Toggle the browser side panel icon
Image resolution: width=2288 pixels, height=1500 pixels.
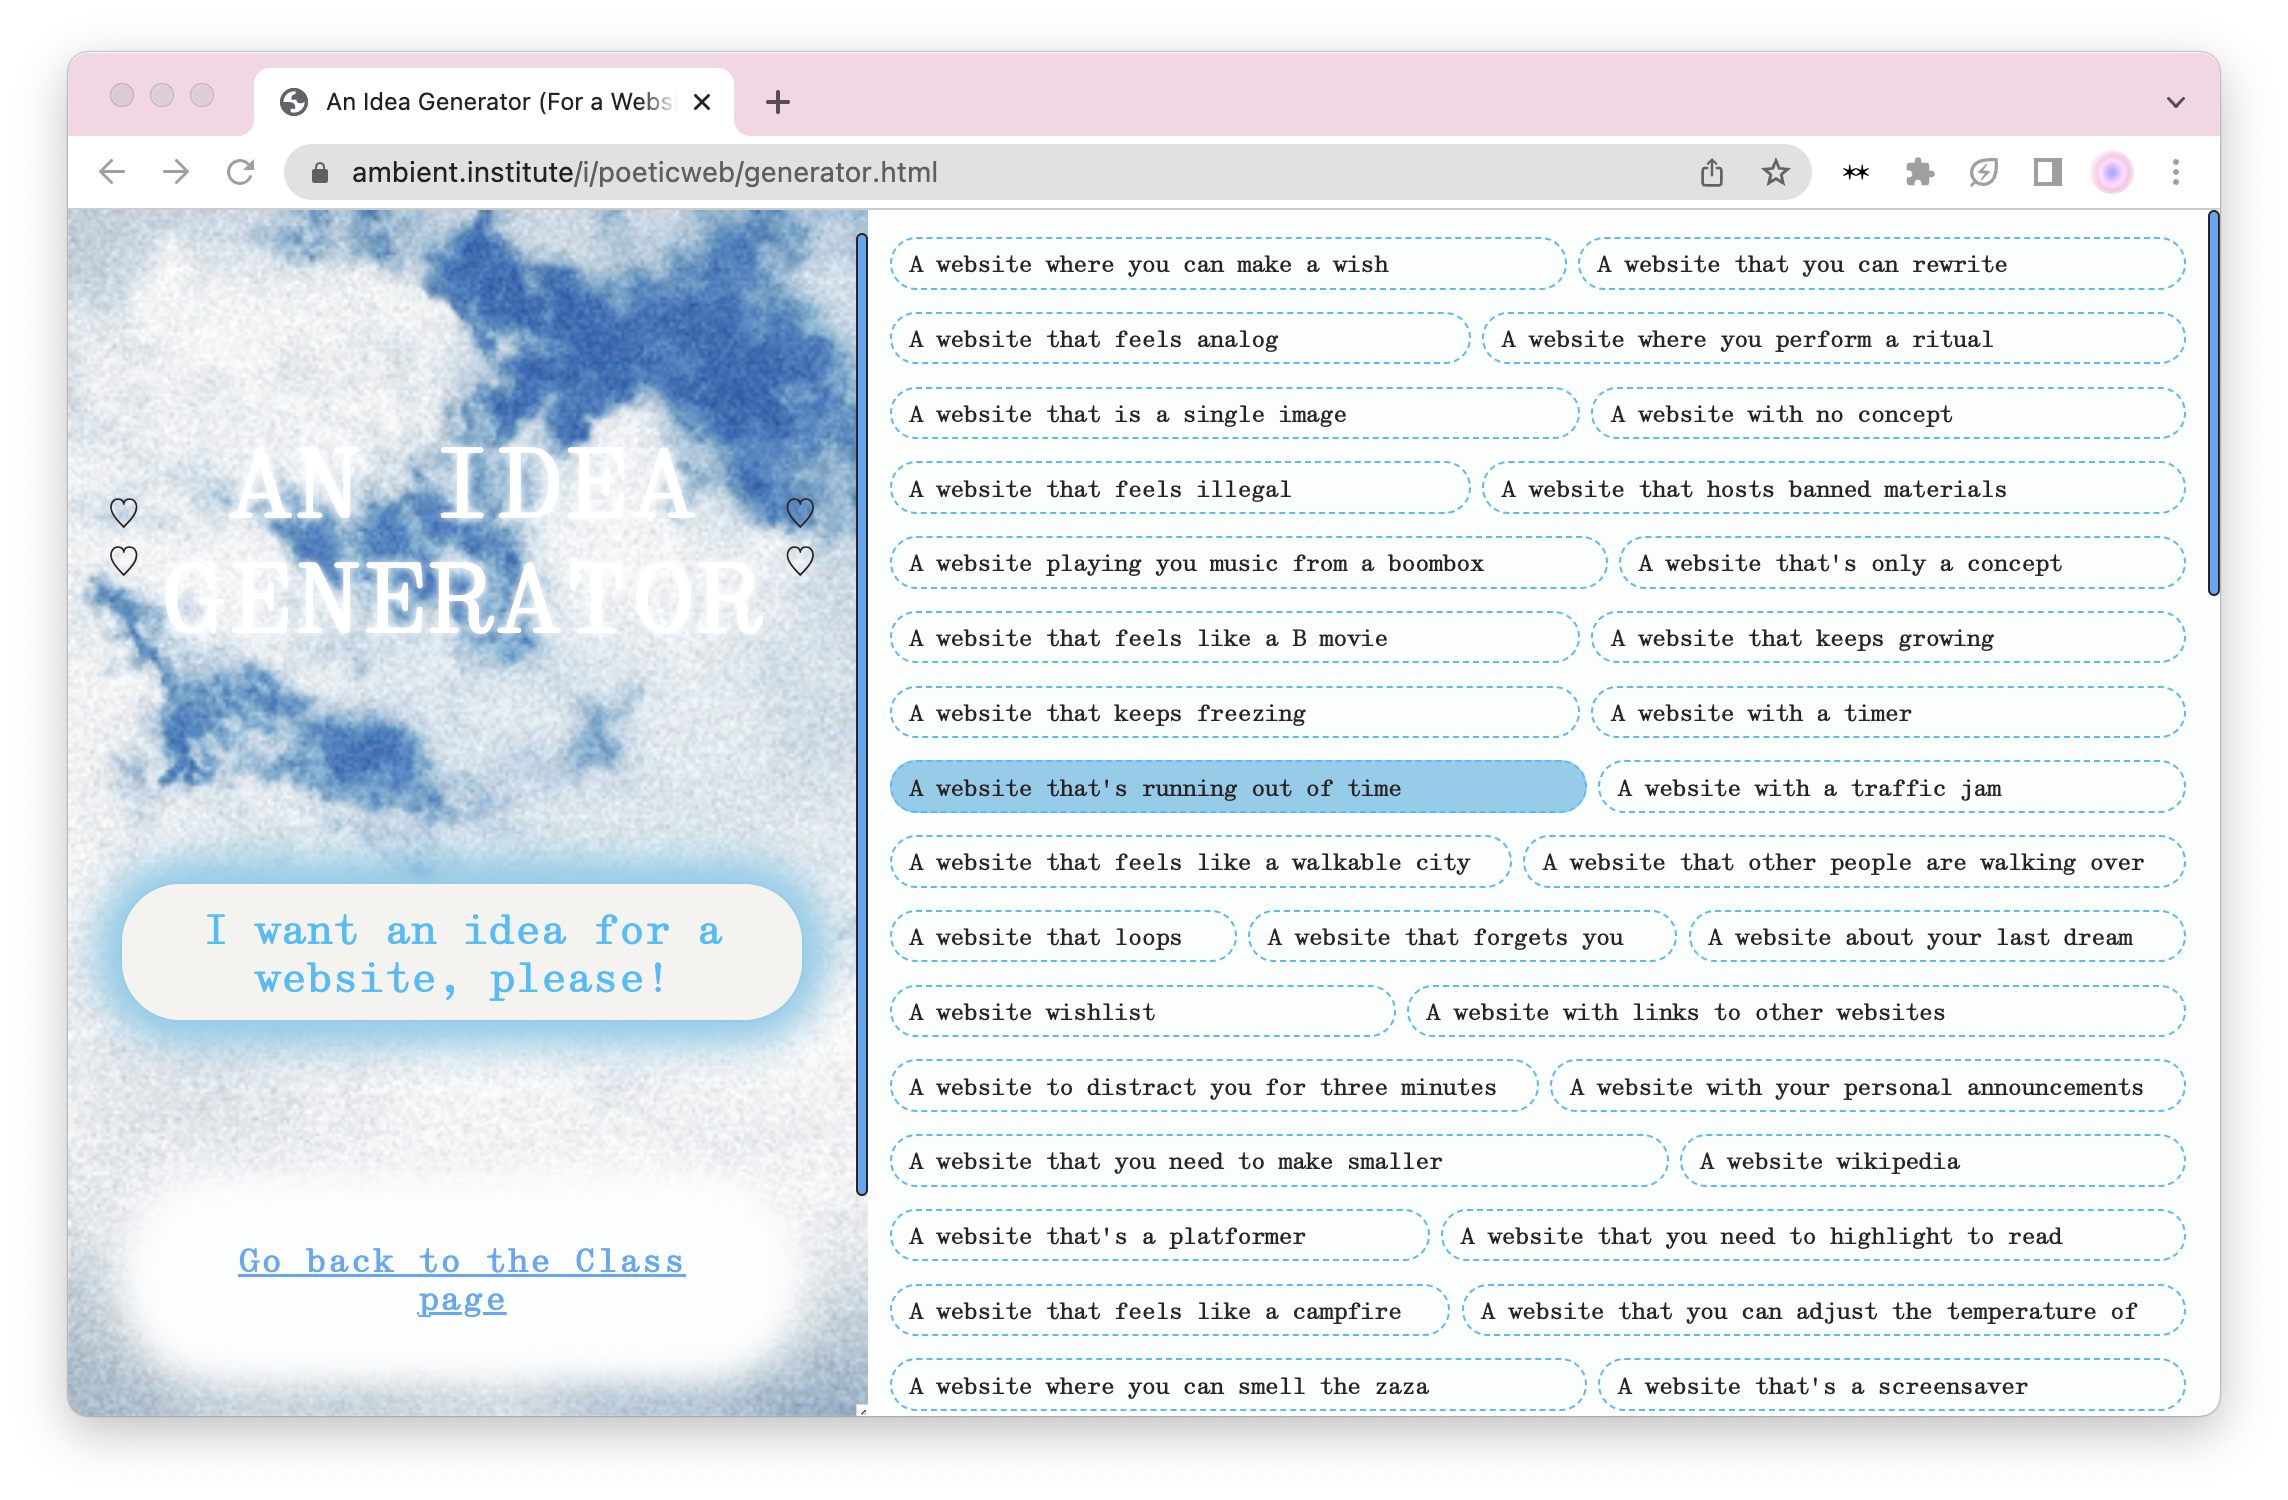(x=2047, y=172)
